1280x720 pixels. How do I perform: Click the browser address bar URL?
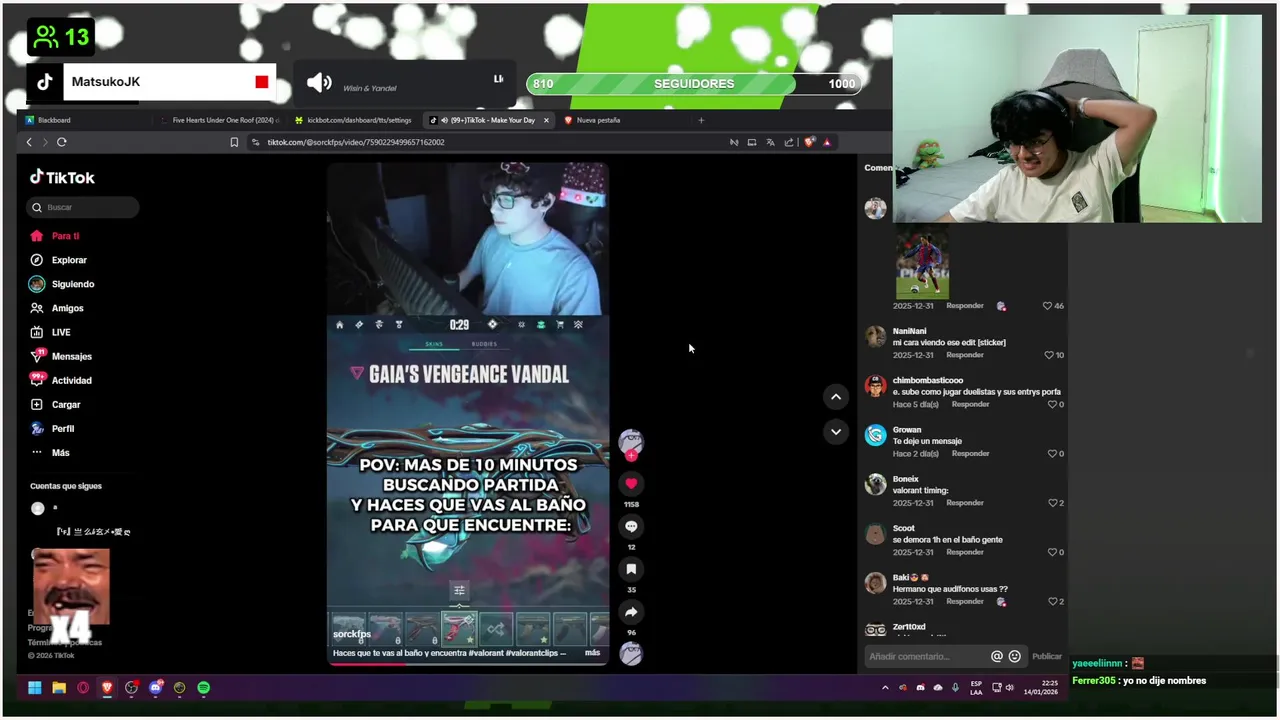pos(355,142)
